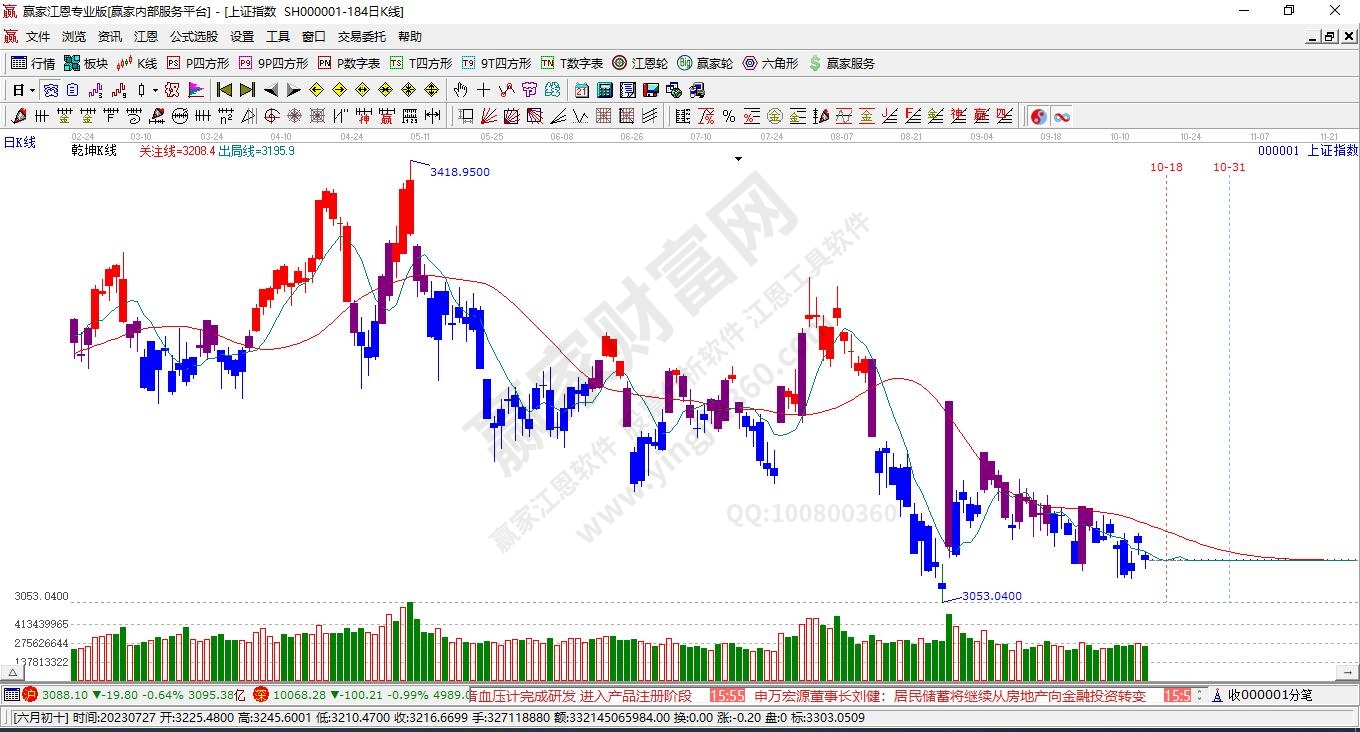
Task: Jump to first bar arrow icon
Action: tap(225, 90)
